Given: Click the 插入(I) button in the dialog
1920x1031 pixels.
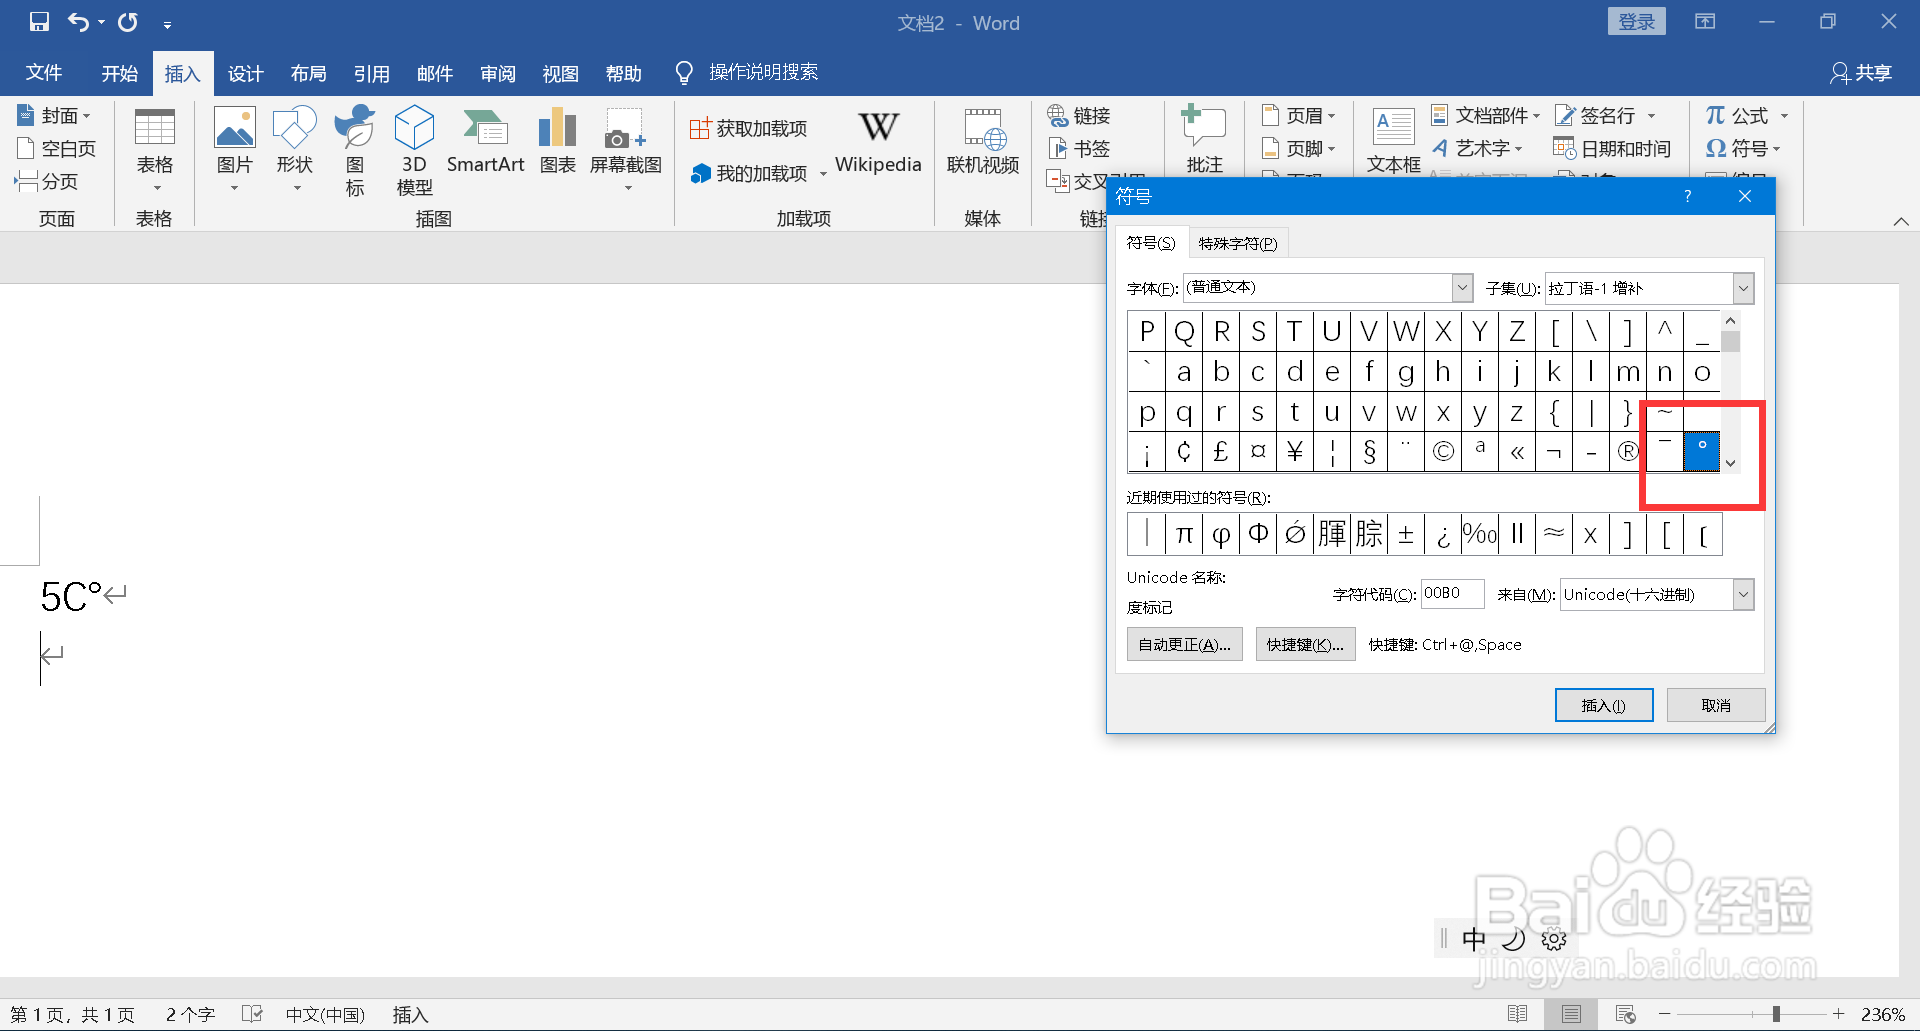Looking at the screenshot, I should 1604,705.
